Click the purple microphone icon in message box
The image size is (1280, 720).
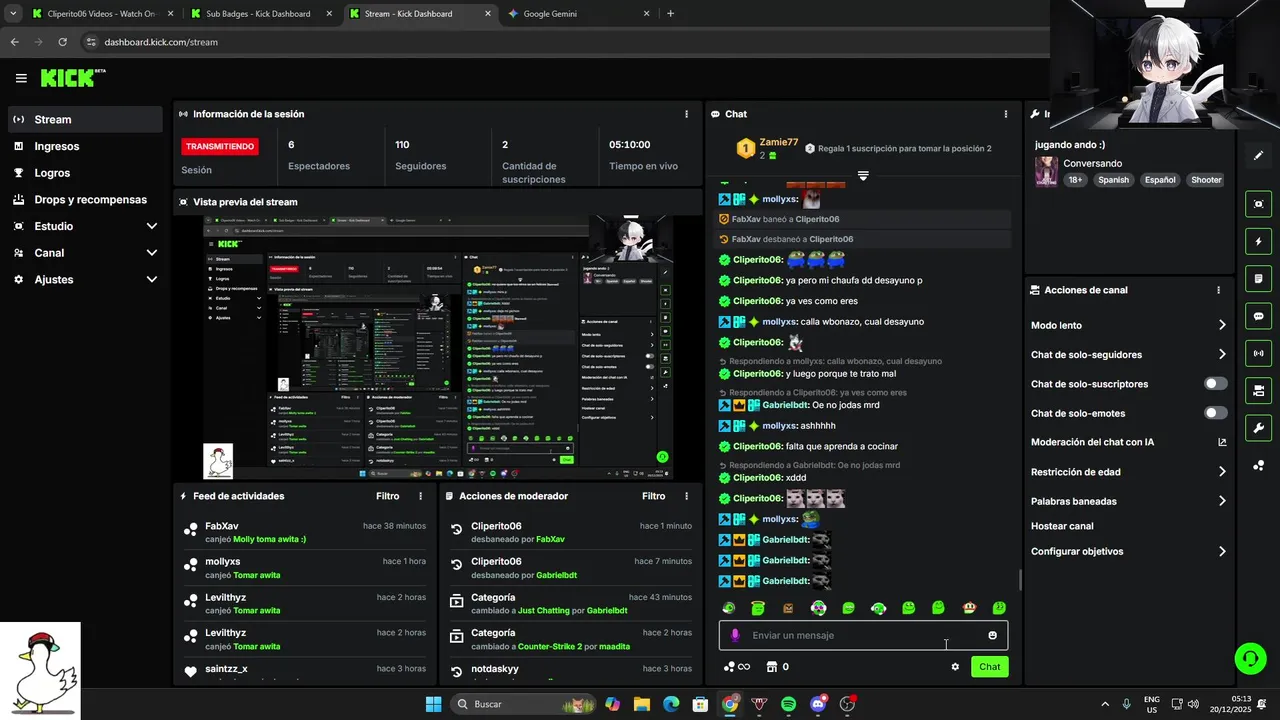pyautogui.click(x=735, y=635)
